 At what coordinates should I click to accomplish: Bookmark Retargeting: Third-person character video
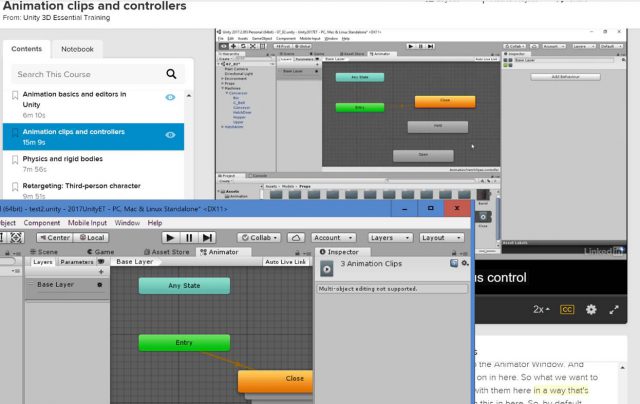pos(15,186)
